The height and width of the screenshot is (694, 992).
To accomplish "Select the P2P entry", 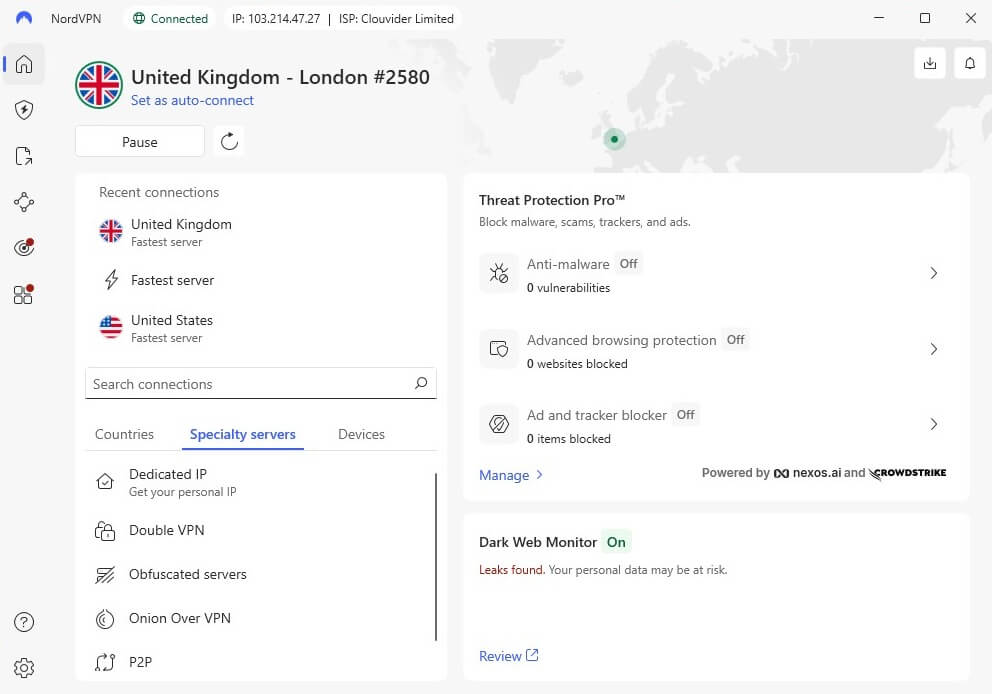I will point(259,662).
